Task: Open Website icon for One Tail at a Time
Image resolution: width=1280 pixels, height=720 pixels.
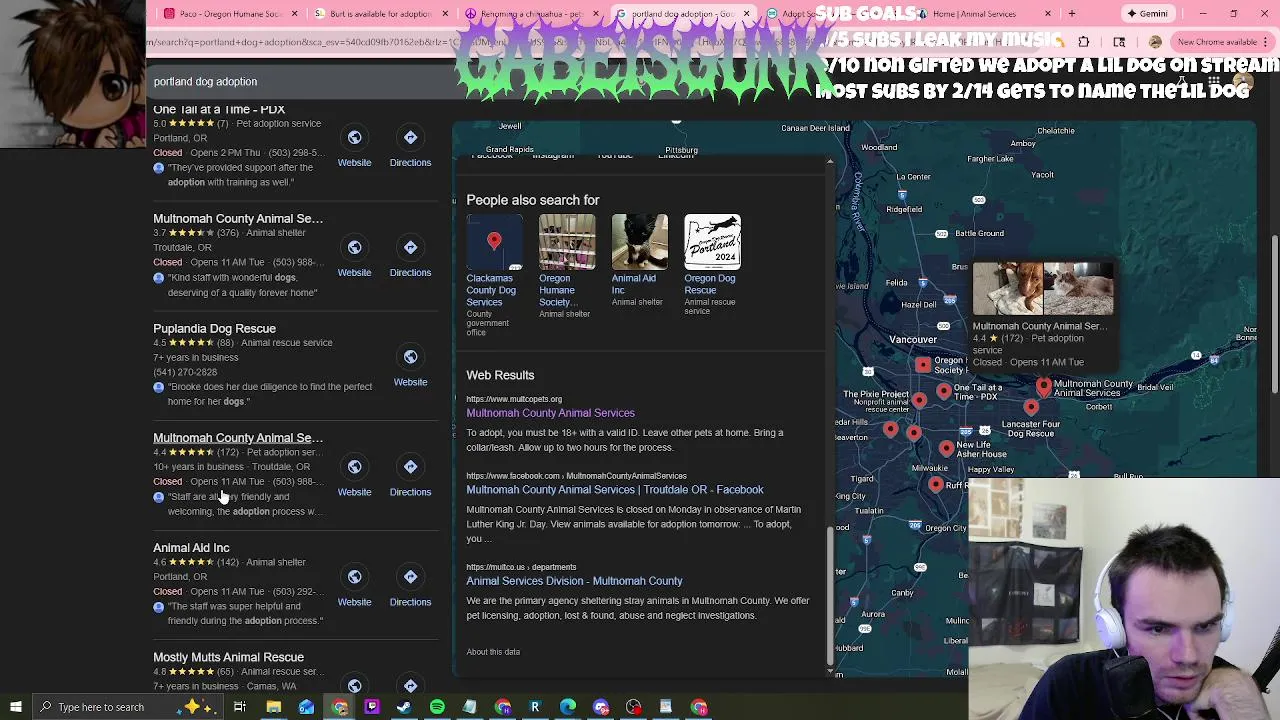Action: point(354,137)
